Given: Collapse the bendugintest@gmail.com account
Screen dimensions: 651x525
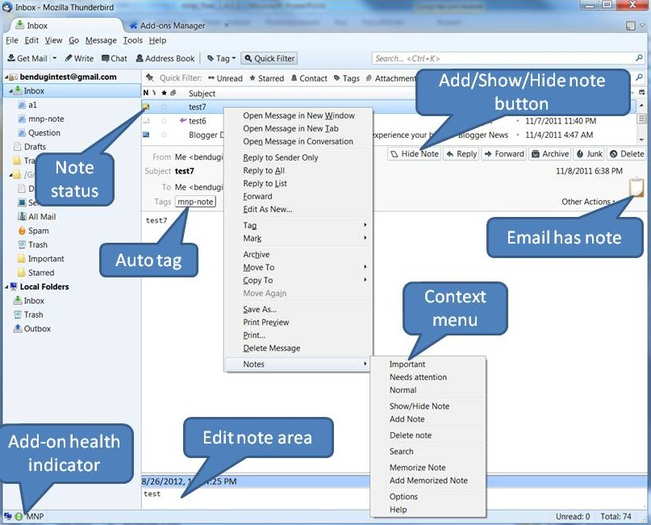Looking at the screenshot, I should 6,77.
